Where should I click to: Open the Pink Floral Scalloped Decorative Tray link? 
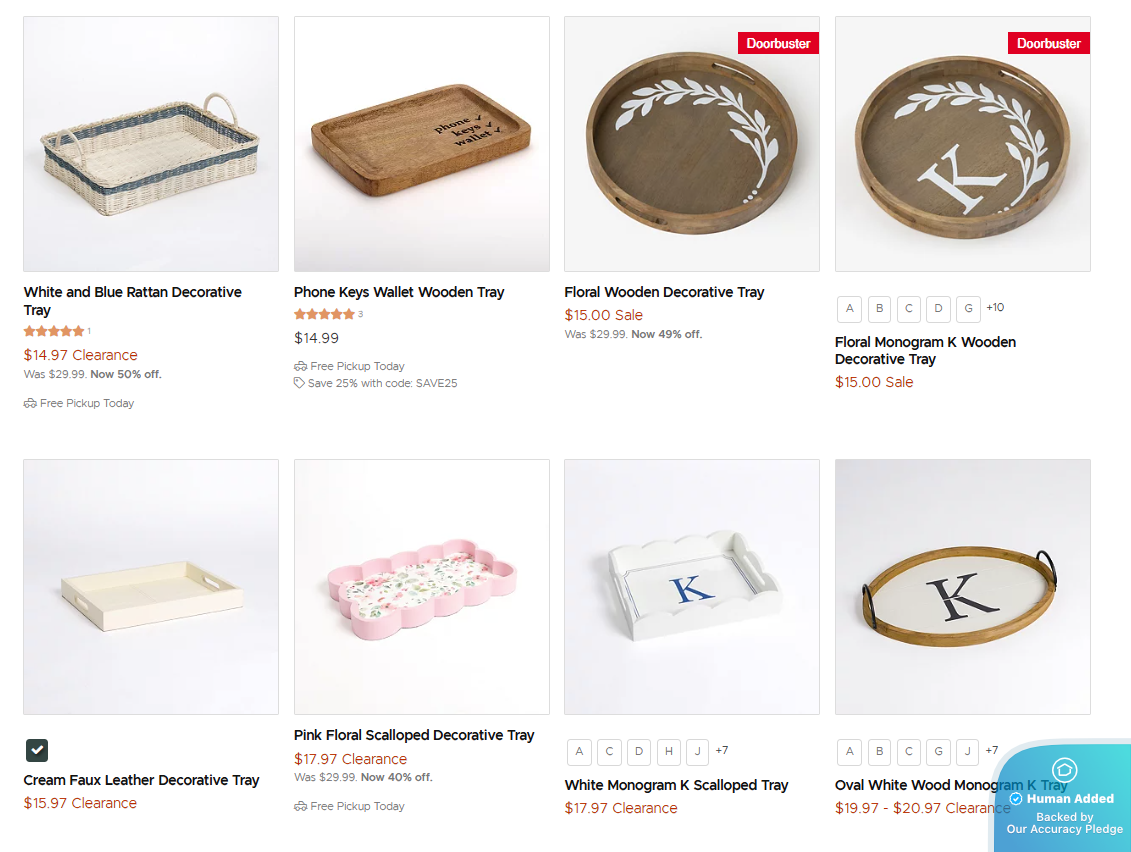(x=414, y=734)
